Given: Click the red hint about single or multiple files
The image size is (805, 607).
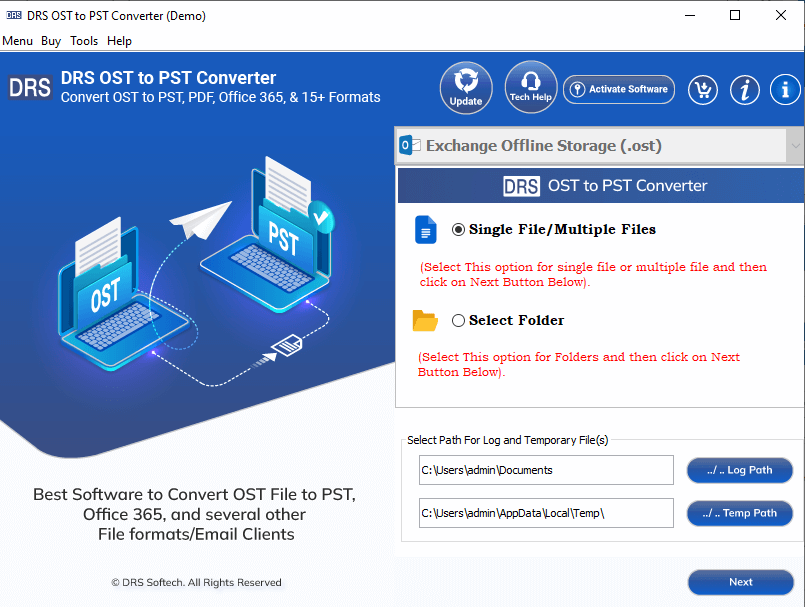Looking at the screenshot, I should (x=593, y=274).
